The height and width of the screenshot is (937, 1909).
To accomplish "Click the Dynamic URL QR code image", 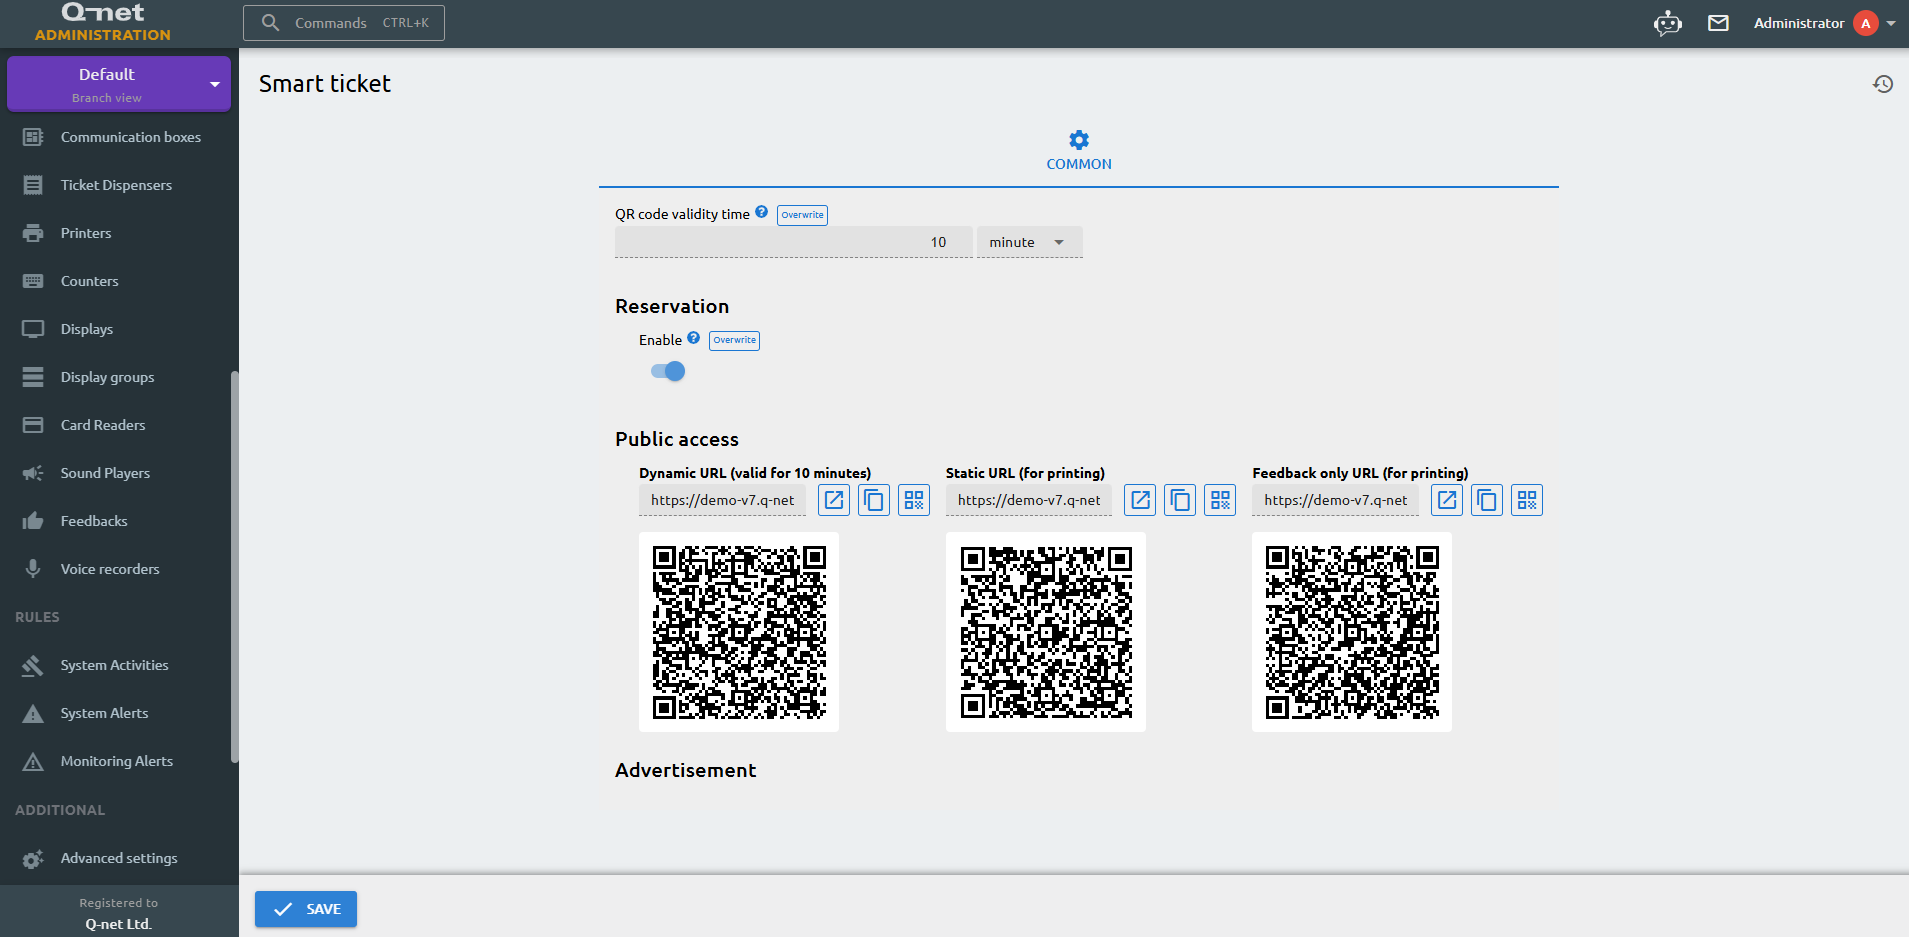I will 739,632.
